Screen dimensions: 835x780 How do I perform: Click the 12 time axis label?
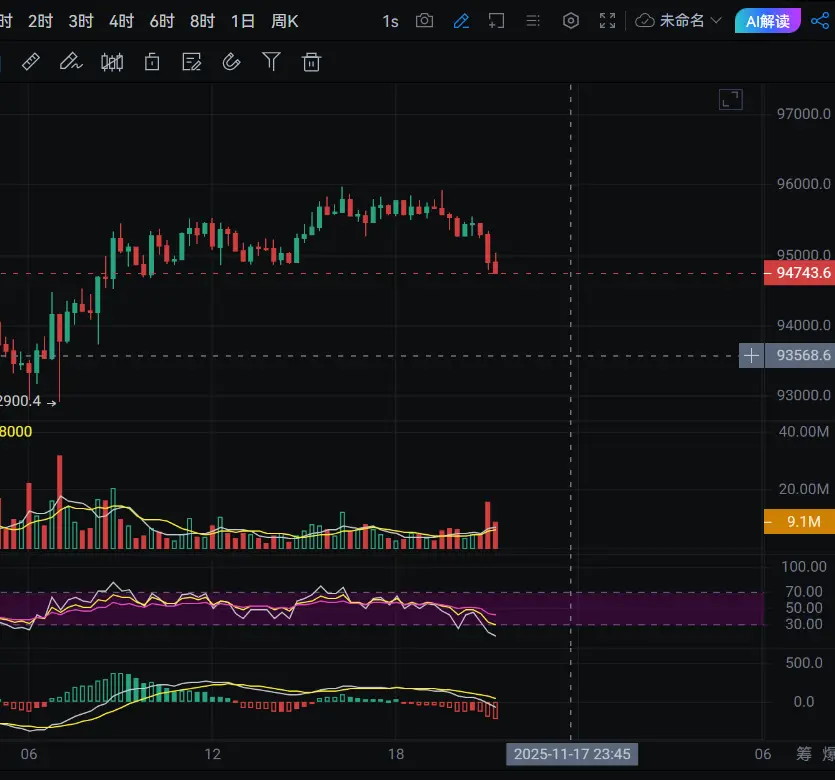pyautogui.click(x=212, y=754)
